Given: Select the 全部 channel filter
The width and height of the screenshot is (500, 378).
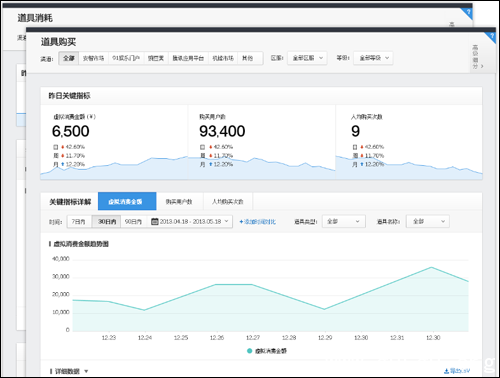Looking at the screenshot, I should [69, 58].
